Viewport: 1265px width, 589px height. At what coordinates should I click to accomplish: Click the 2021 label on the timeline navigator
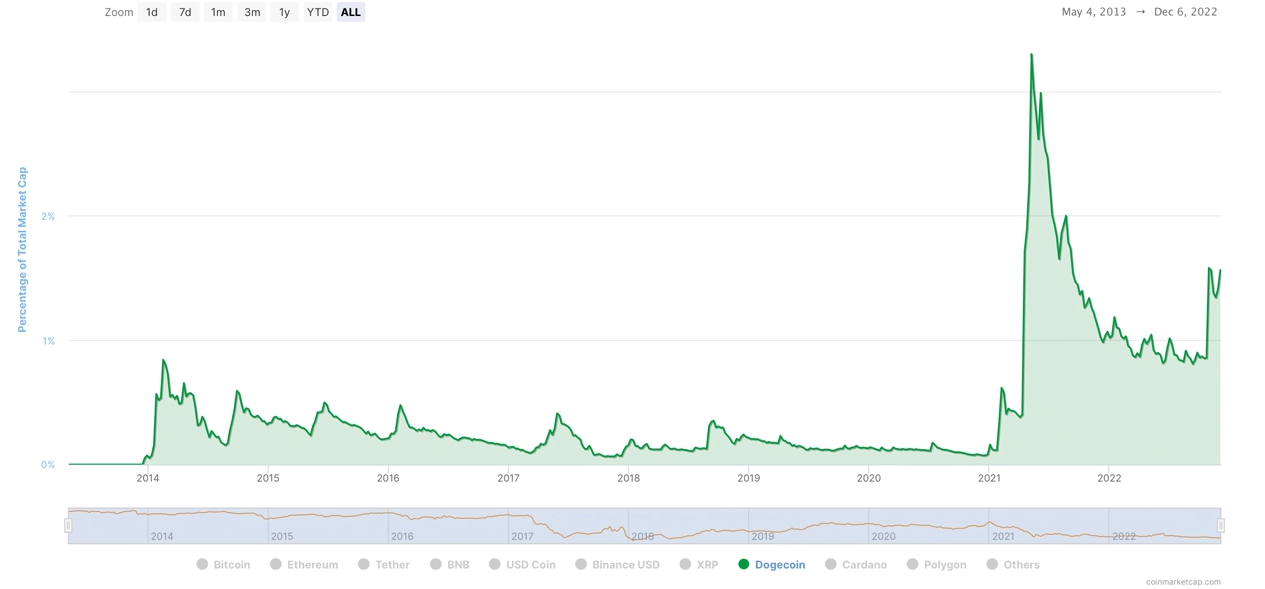[1003, 536]
